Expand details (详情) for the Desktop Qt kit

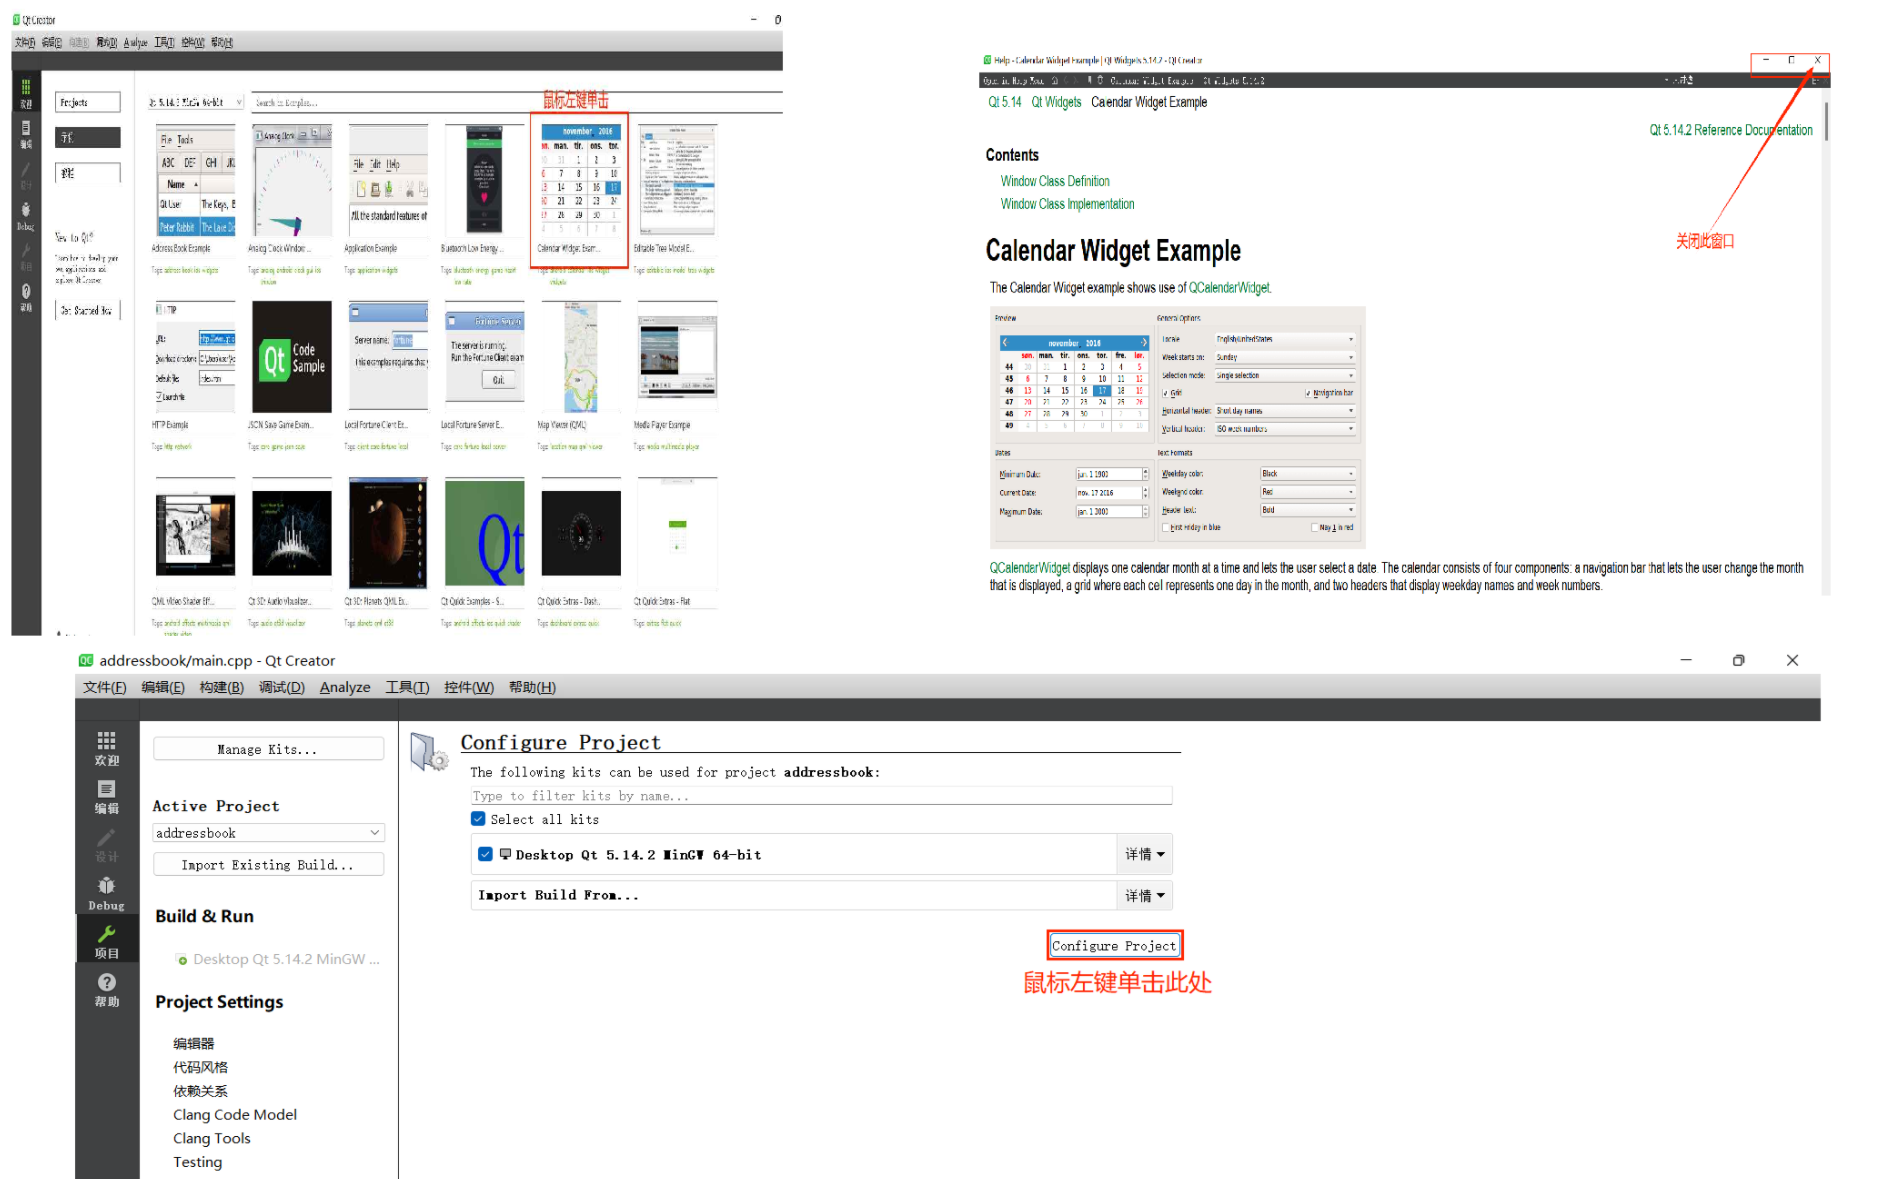point(1144,854)
